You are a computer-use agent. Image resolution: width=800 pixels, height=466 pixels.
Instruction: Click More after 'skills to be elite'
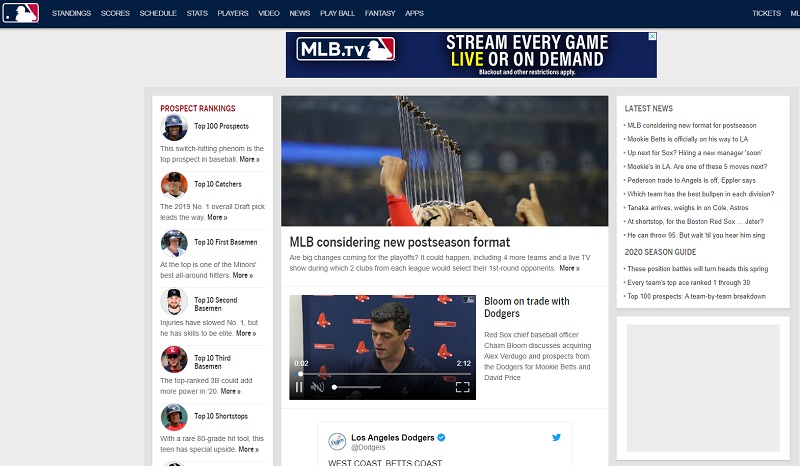pos(246,333)
